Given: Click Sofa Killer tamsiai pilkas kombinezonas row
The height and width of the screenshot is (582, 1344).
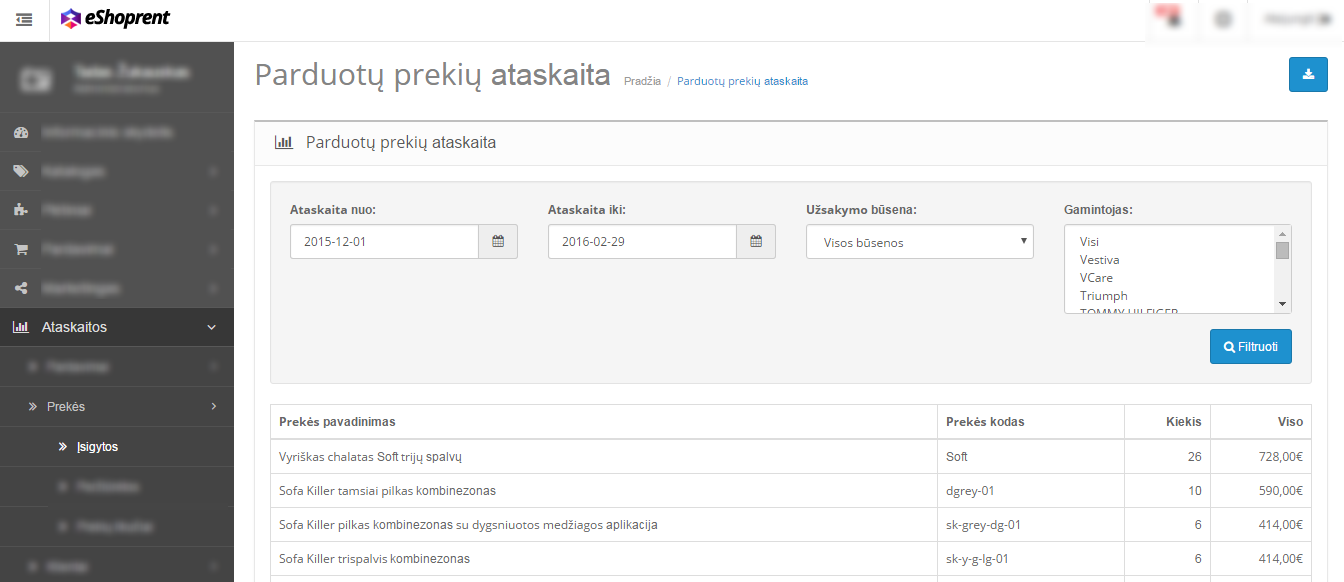Looking at the screenshot, I should point(790,491).
